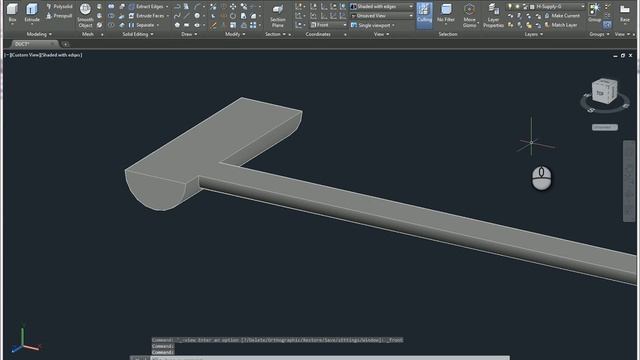The height and width of the screenshot is (360, 640).
Task: Select the Spline draw tool
Action: pyautogui.click(x=177, y=16)
